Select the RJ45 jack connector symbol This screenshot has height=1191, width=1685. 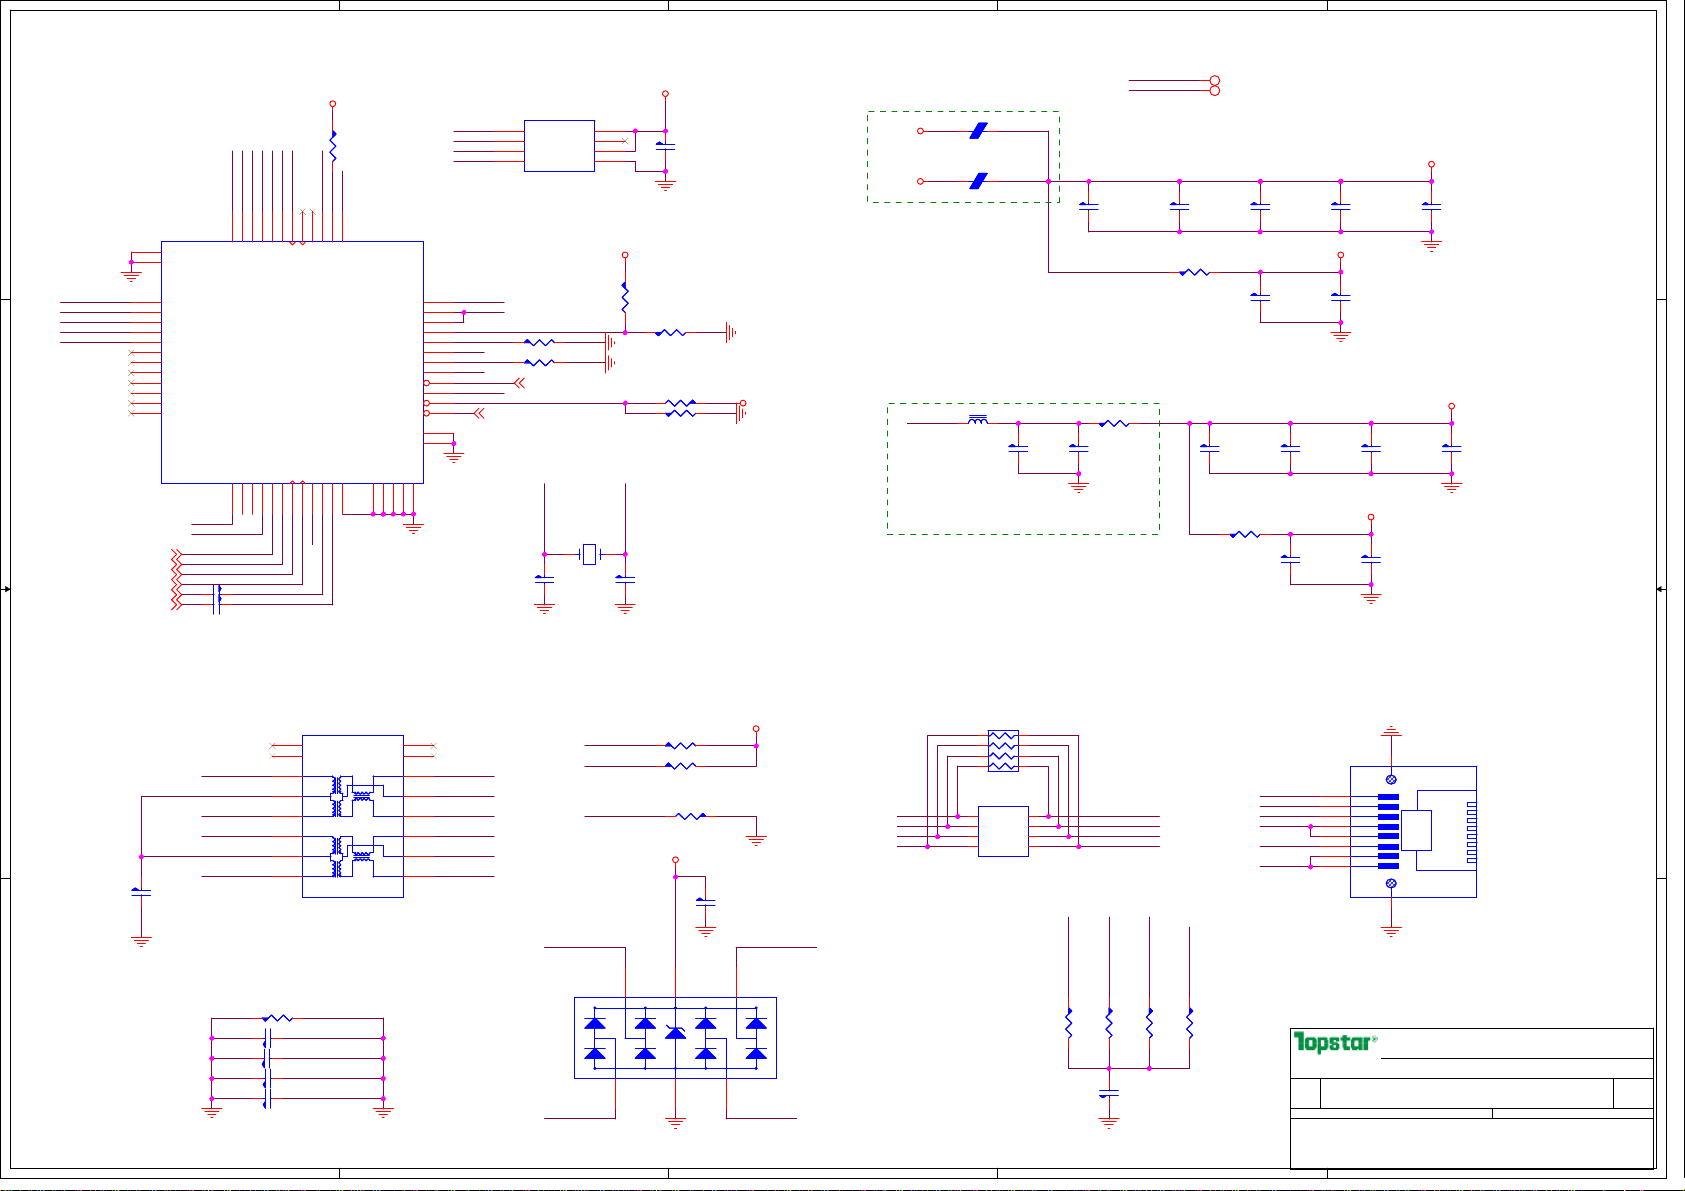click(1413, 832)
